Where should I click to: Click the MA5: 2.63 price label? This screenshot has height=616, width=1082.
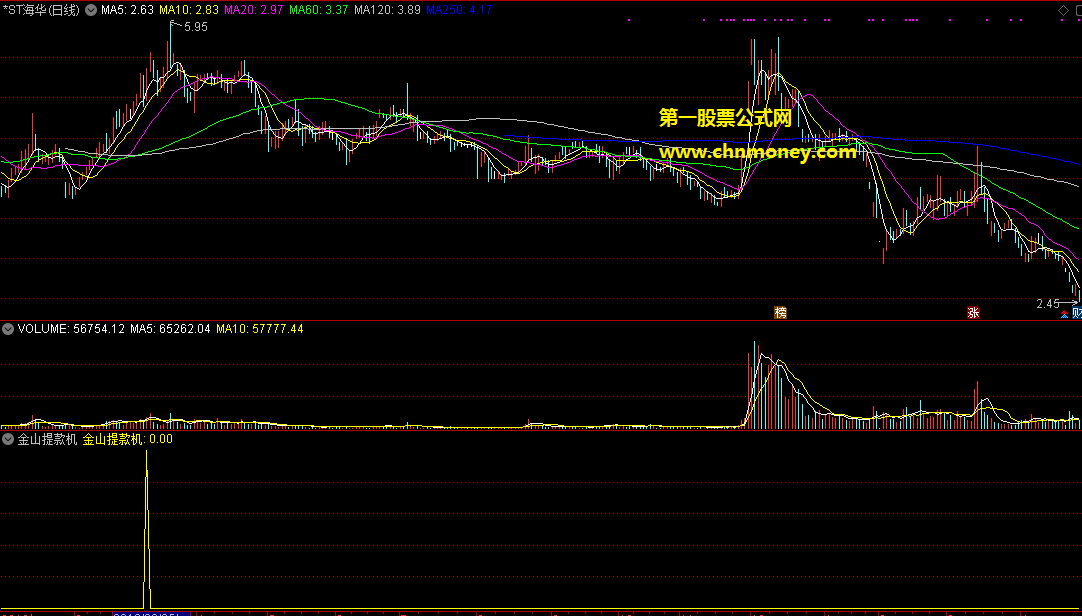128,10
